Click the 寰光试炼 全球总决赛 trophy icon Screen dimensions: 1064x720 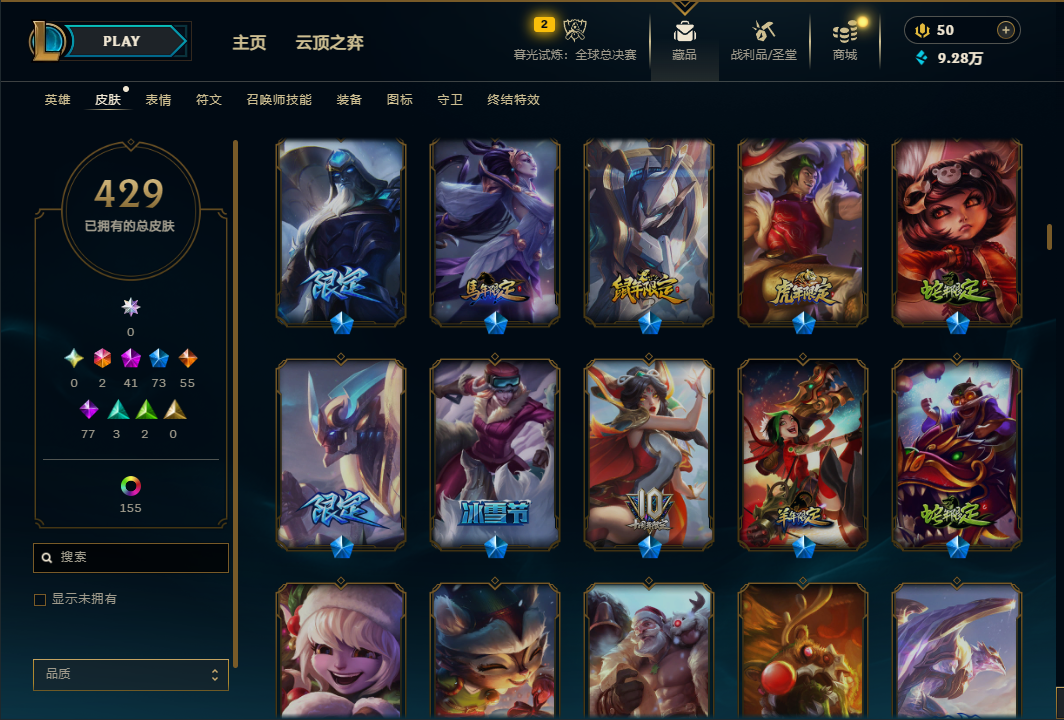[575, 30]
